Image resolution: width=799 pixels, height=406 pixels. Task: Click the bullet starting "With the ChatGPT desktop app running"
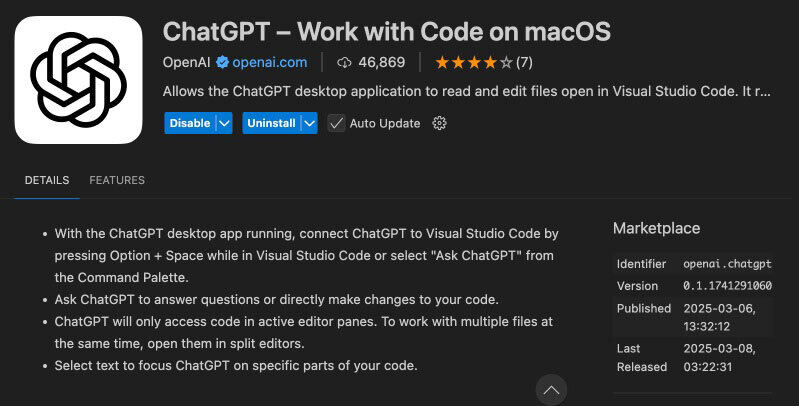click(306, 255)
